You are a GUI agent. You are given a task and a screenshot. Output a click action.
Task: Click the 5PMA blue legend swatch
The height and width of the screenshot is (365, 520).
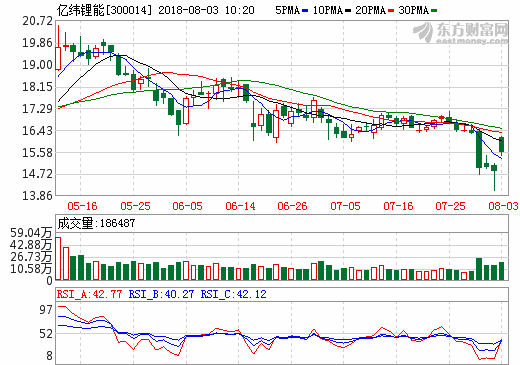[x=305, y=11]
